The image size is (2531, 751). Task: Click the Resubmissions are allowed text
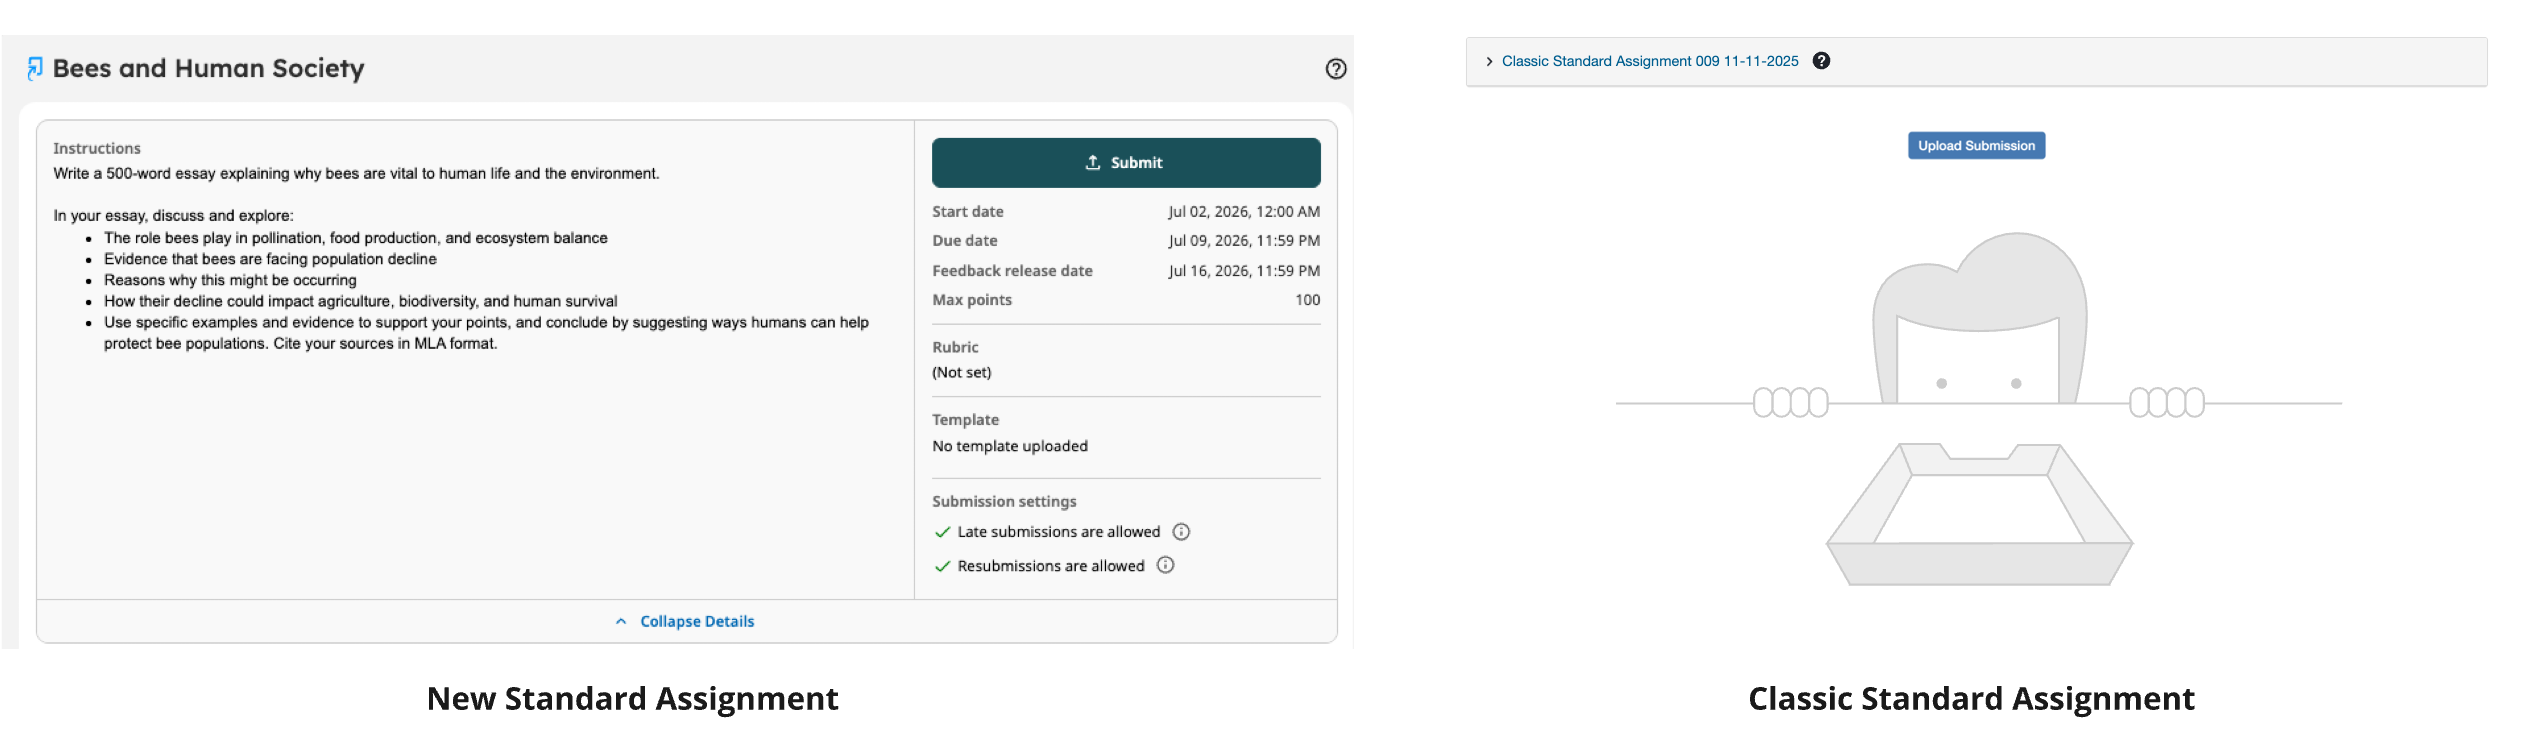pyautogui.click(x=1051, y=566)
